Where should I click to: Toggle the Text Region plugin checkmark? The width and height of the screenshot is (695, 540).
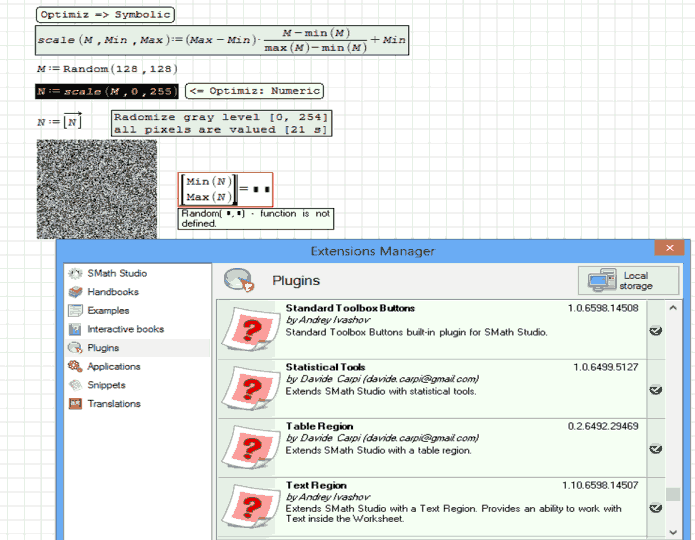(655, 508)
